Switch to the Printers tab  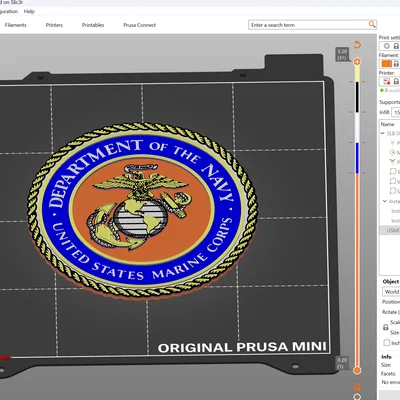pyautogui.click(x=54, y=25)
